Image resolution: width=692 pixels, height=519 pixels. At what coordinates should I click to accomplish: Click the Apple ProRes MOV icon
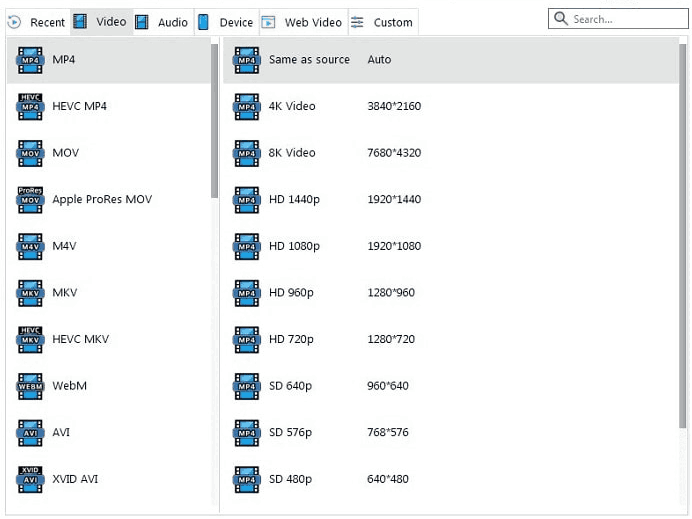click(30, 199)
